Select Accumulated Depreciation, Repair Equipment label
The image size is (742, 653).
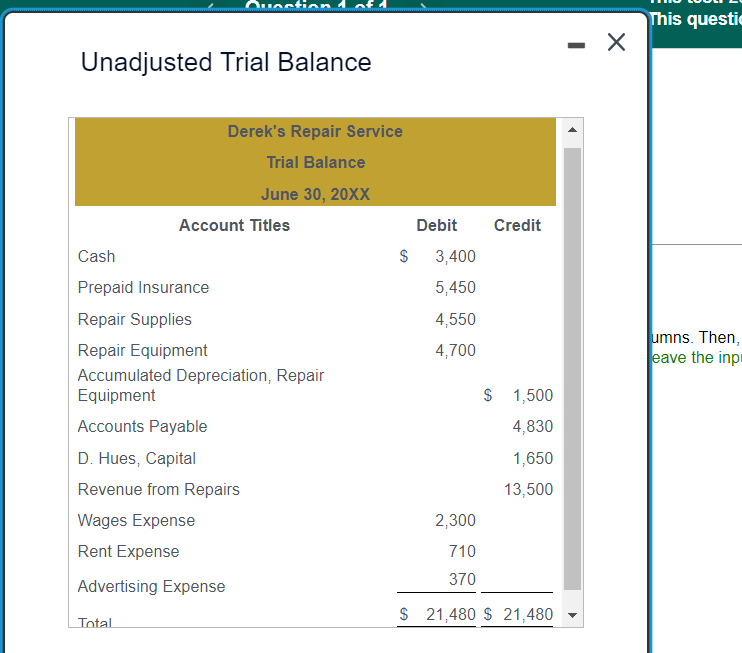pos(201,385)
